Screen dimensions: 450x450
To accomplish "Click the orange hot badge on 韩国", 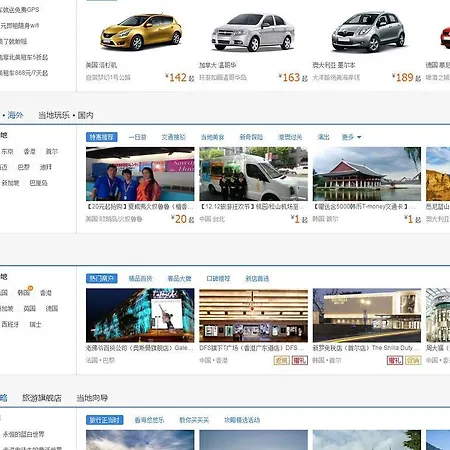I will [x=30, y=288].
